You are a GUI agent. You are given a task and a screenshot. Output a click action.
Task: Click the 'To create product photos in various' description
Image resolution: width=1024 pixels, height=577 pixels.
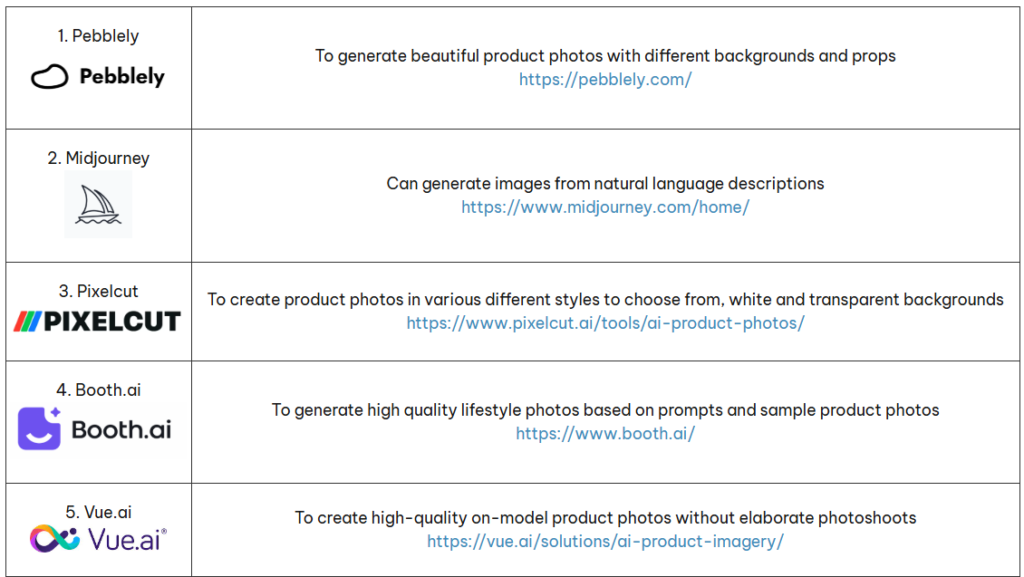point(605,300)
